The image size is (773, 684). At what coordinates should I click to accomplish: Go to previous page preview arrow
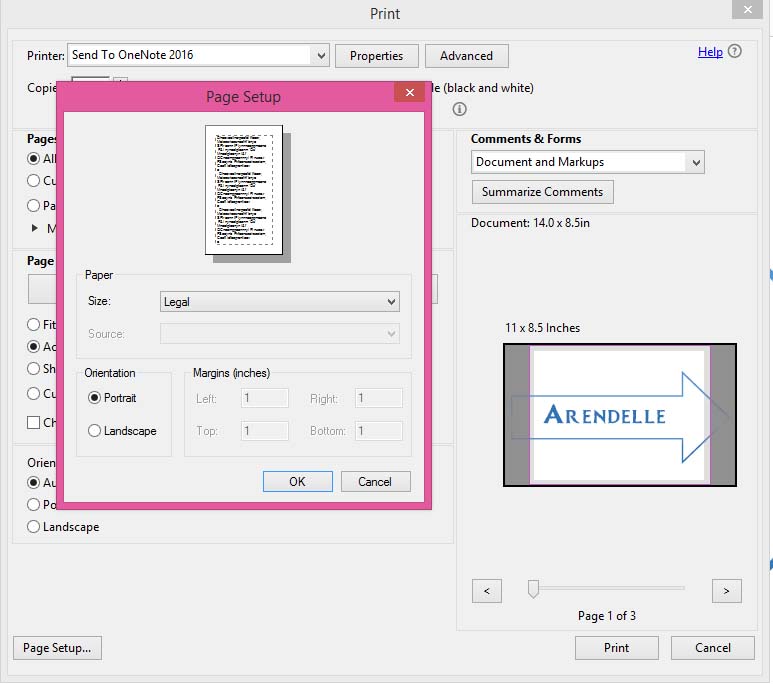(x=486, y=591)
